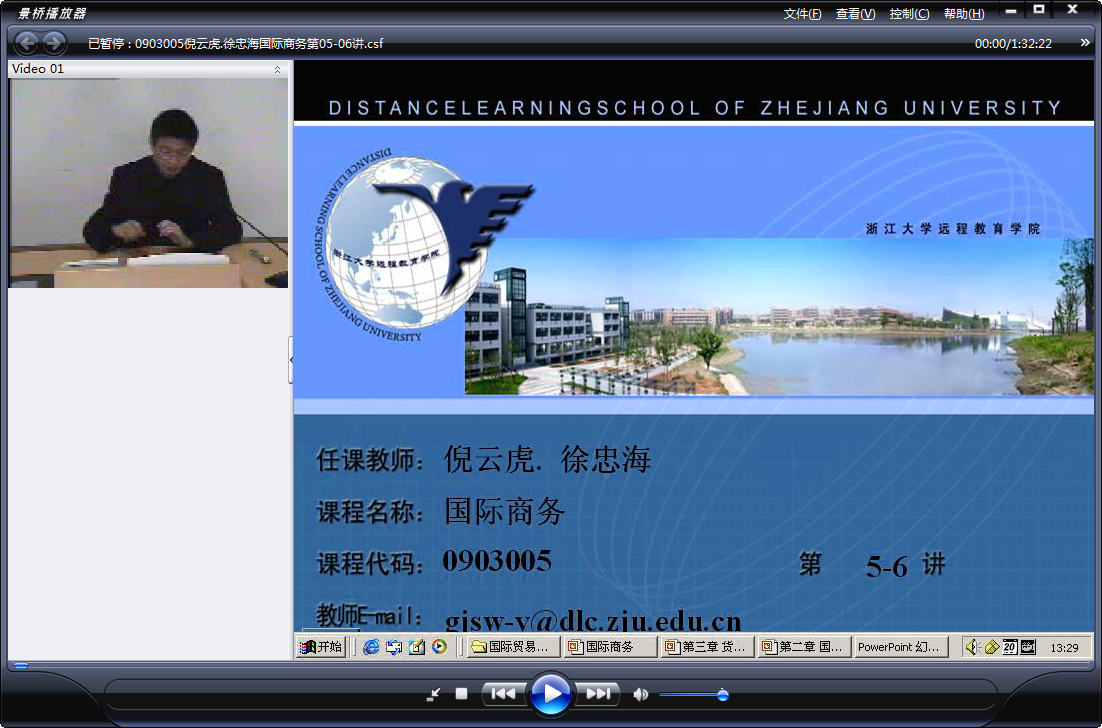Stop the video with the square button
1102x728 pixels.
[461, 694]
